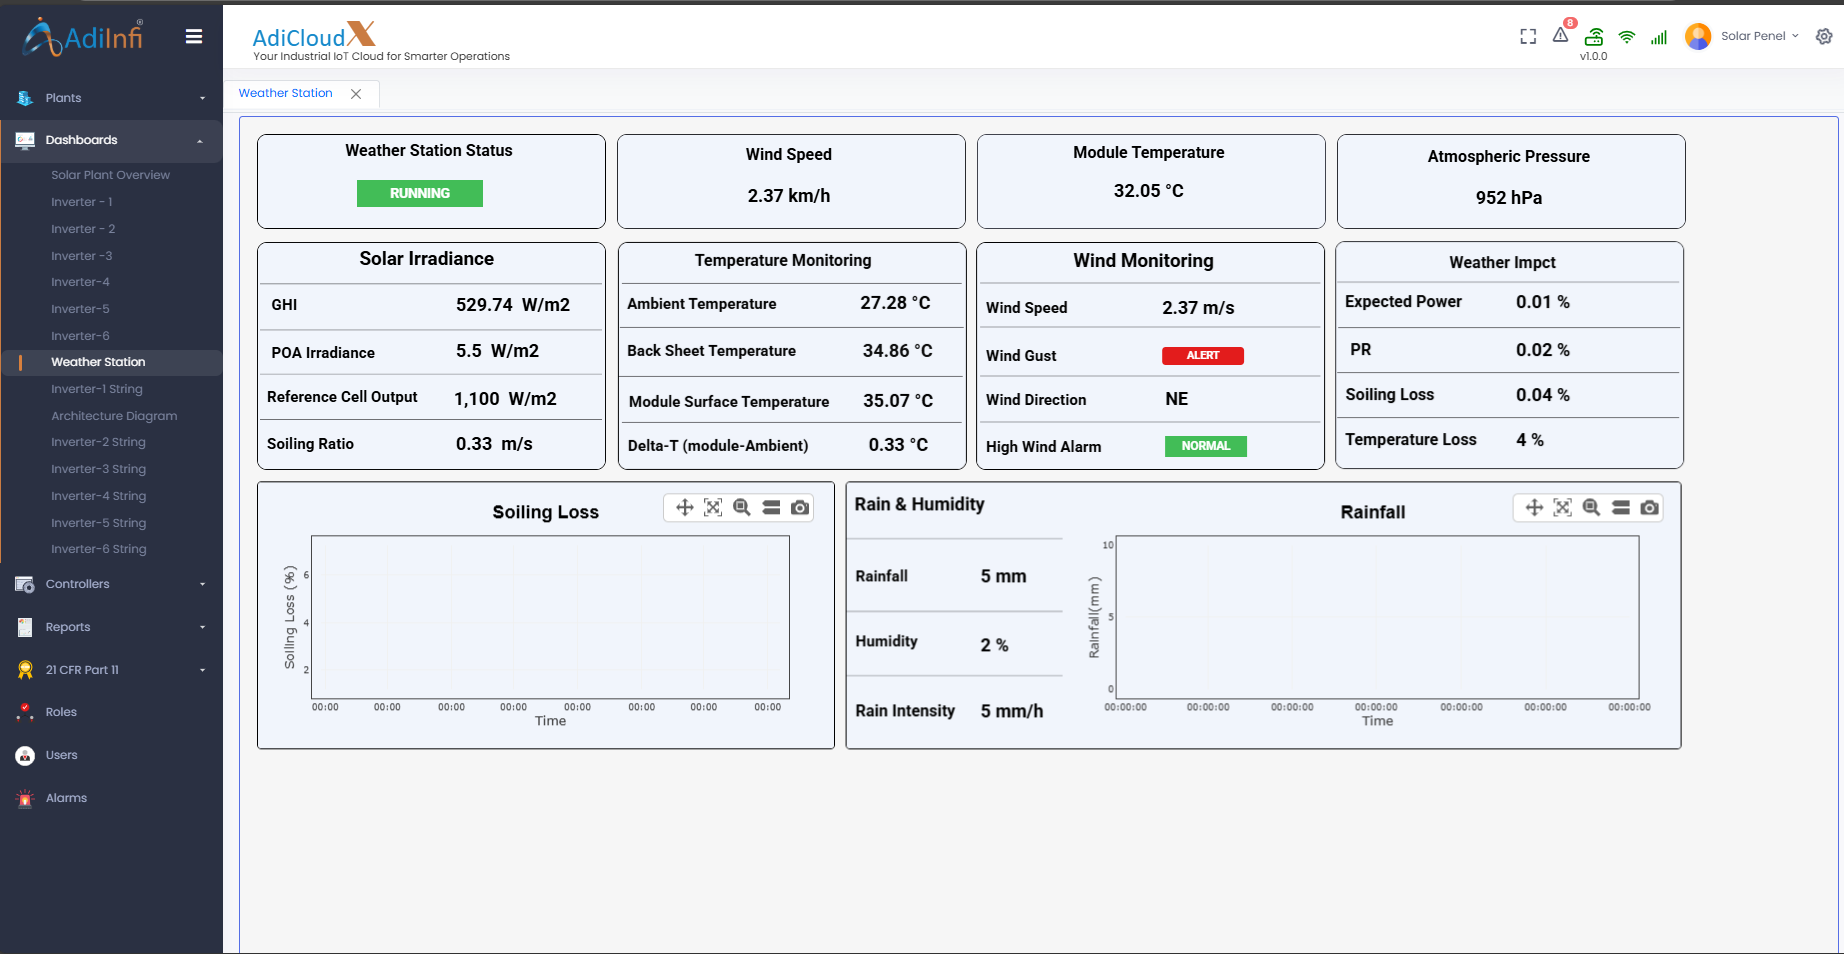Toggle legend bars icon on Rainfall chart
1844x954 pixels.
click(x=1621, y=508)
